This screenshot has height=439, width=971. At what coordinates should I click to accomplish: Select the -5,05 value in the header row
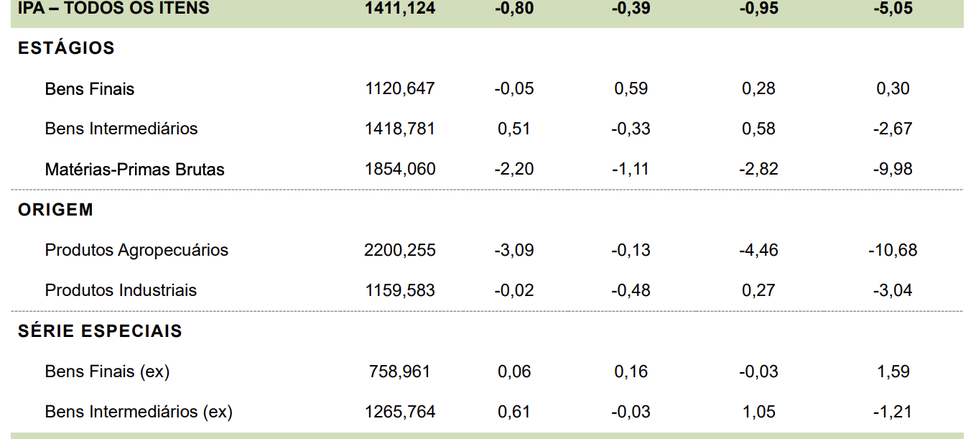[893, 9]
